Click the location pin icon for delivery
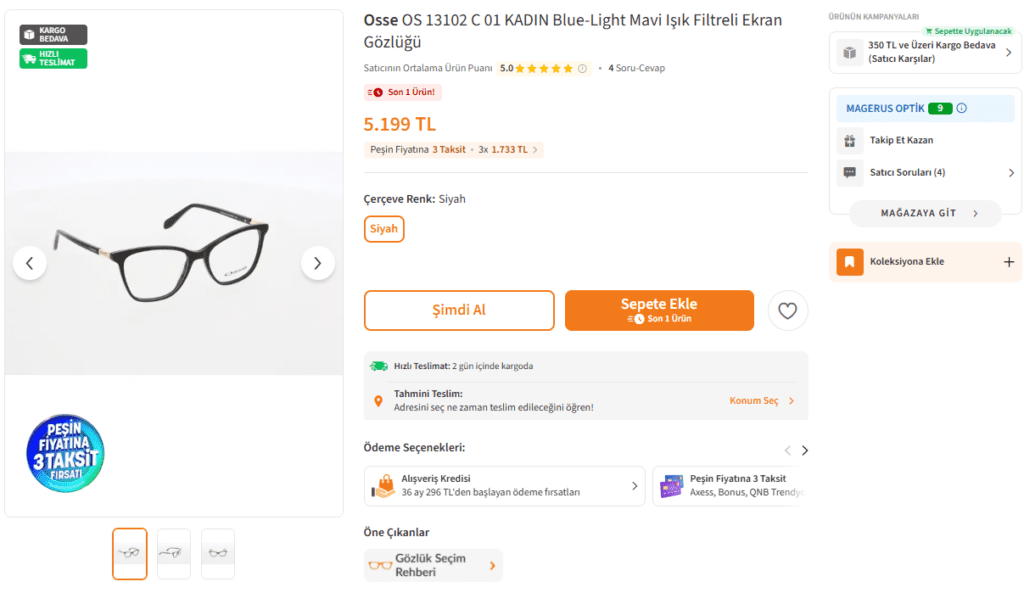Image resolution: width=1024 pixels, height=593 pixels. click(378, 401)
